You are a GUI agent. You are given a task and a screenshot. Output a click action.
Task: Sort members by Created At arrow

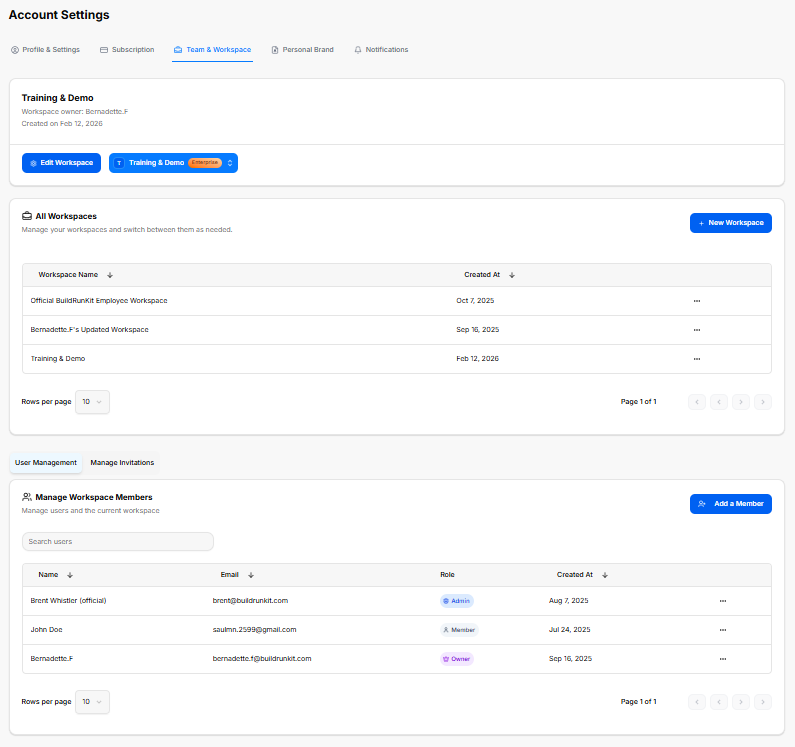pos(605,575)
